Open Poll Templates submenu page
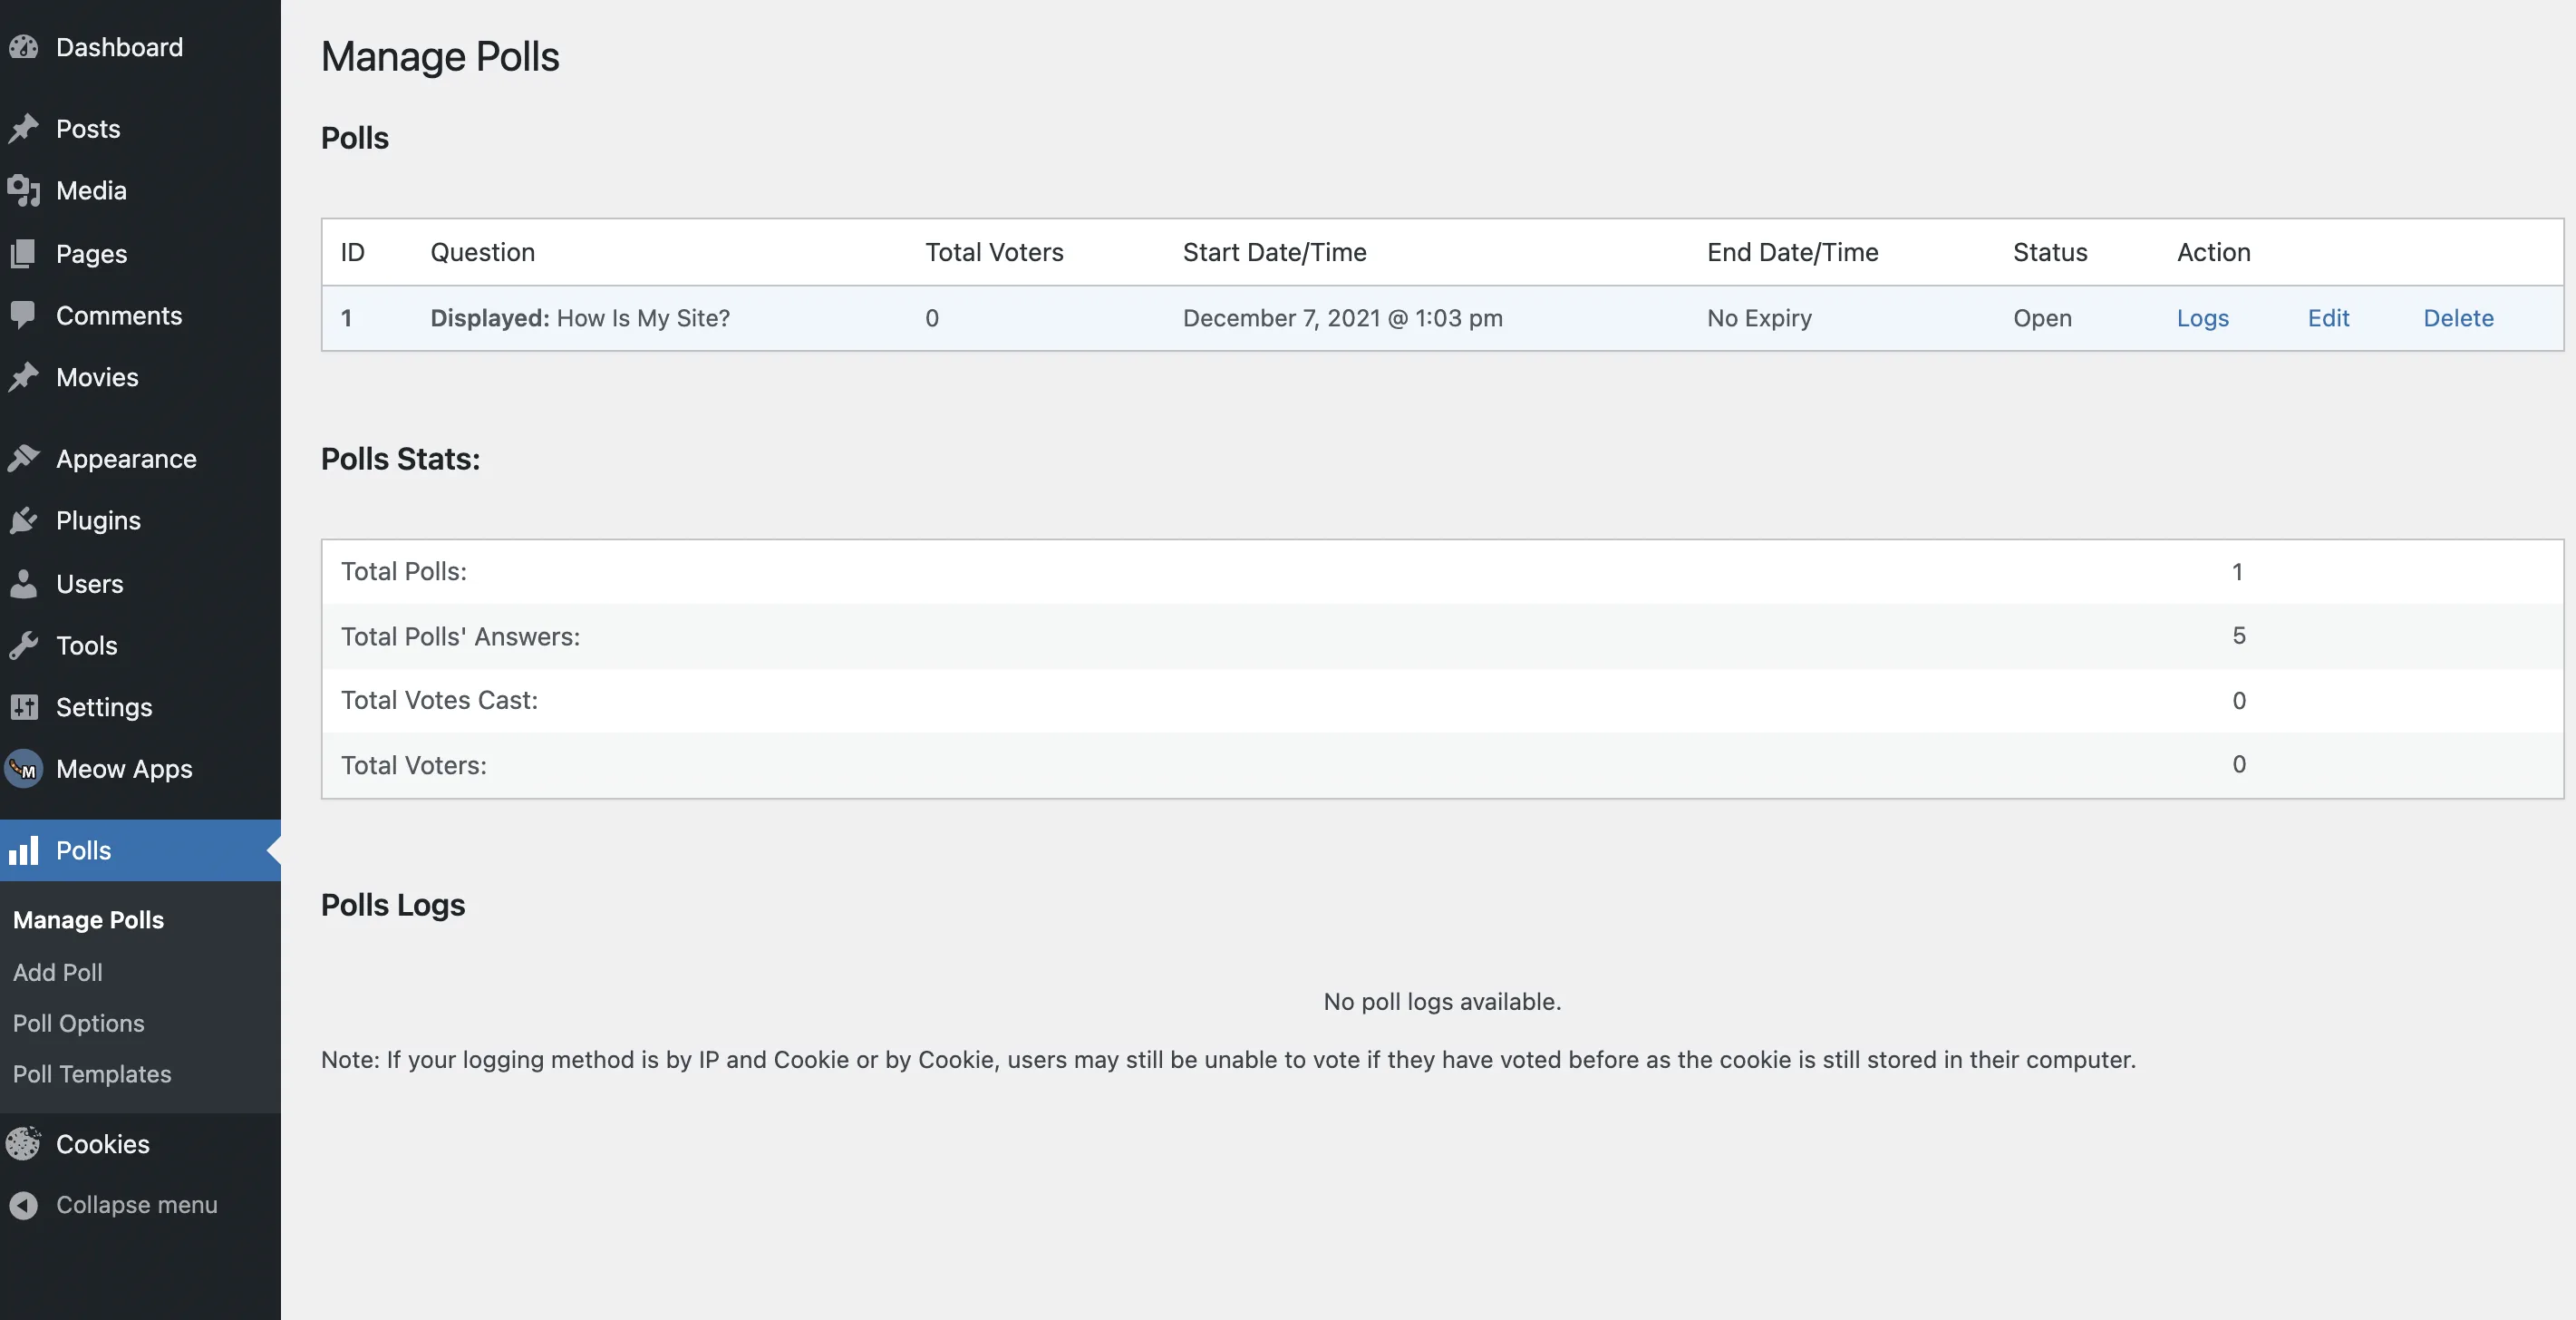The width and height of the screenshot is (2576, 1320). click(92, 1074)
